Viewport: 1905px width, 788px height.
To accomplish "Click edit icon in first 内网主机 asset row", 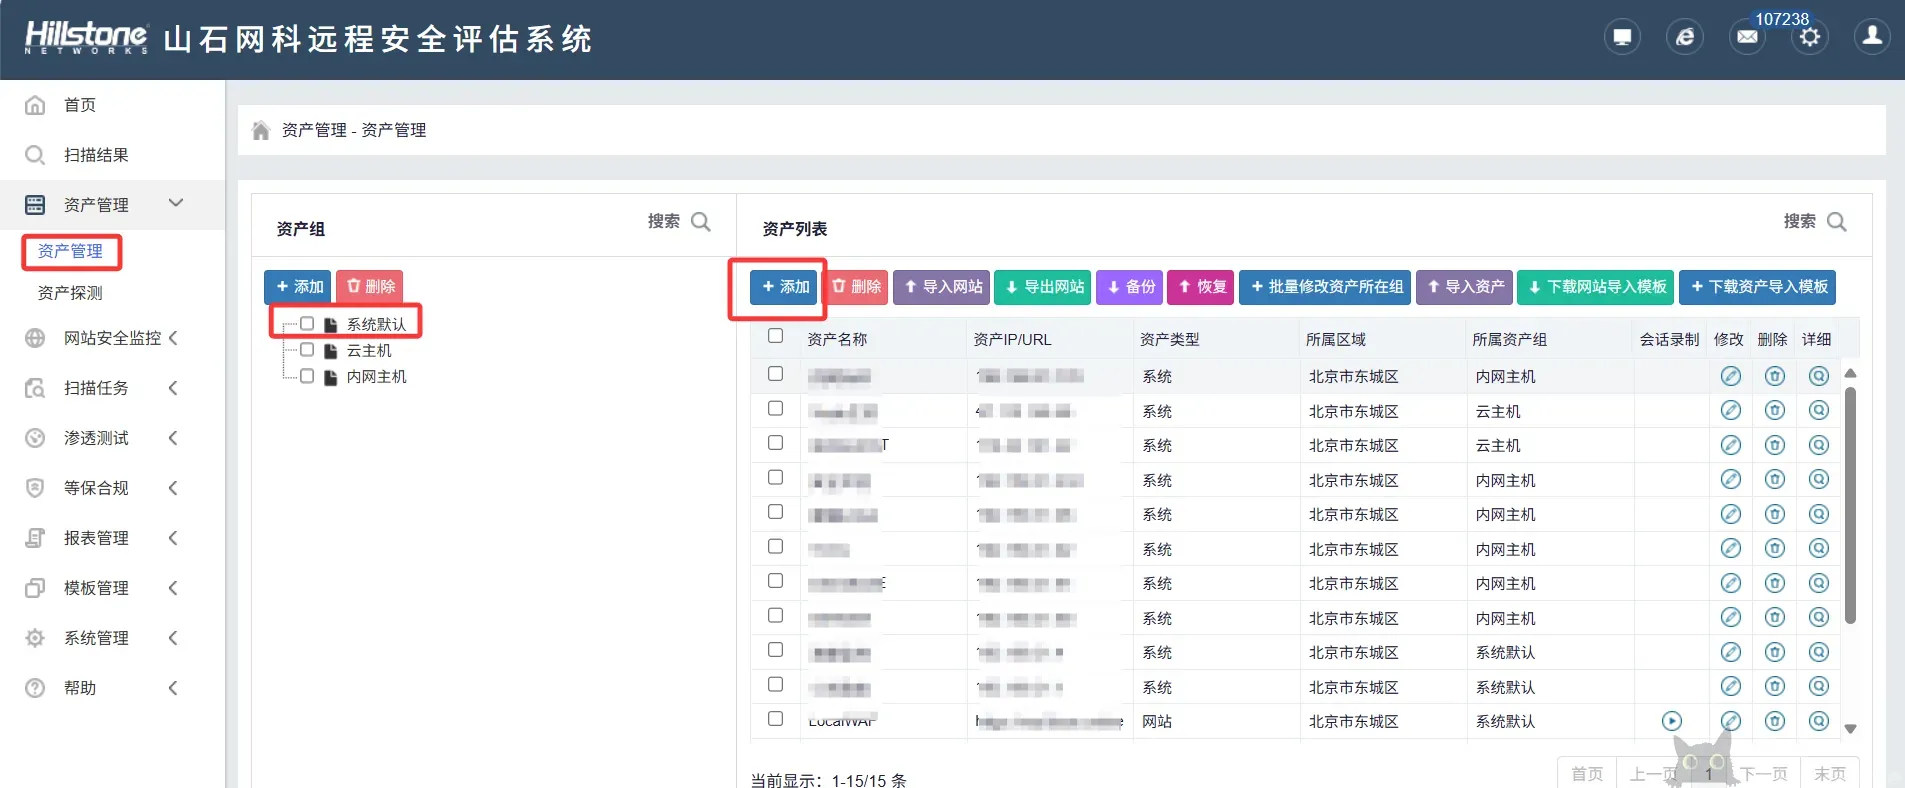I will pyautogui.click(x=1731, y=376).
